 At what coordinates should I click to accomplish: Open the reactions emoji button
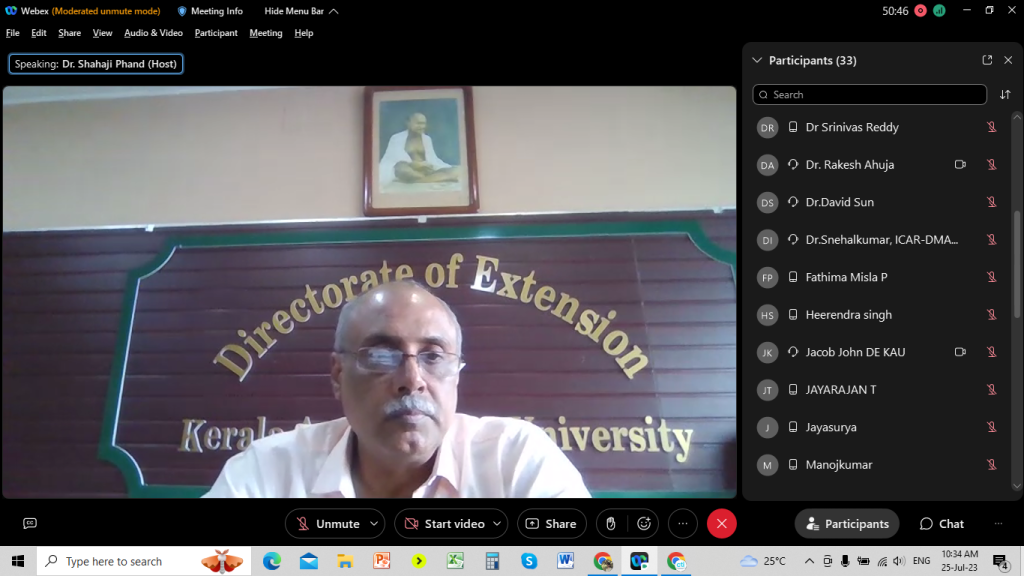[644, 524]
